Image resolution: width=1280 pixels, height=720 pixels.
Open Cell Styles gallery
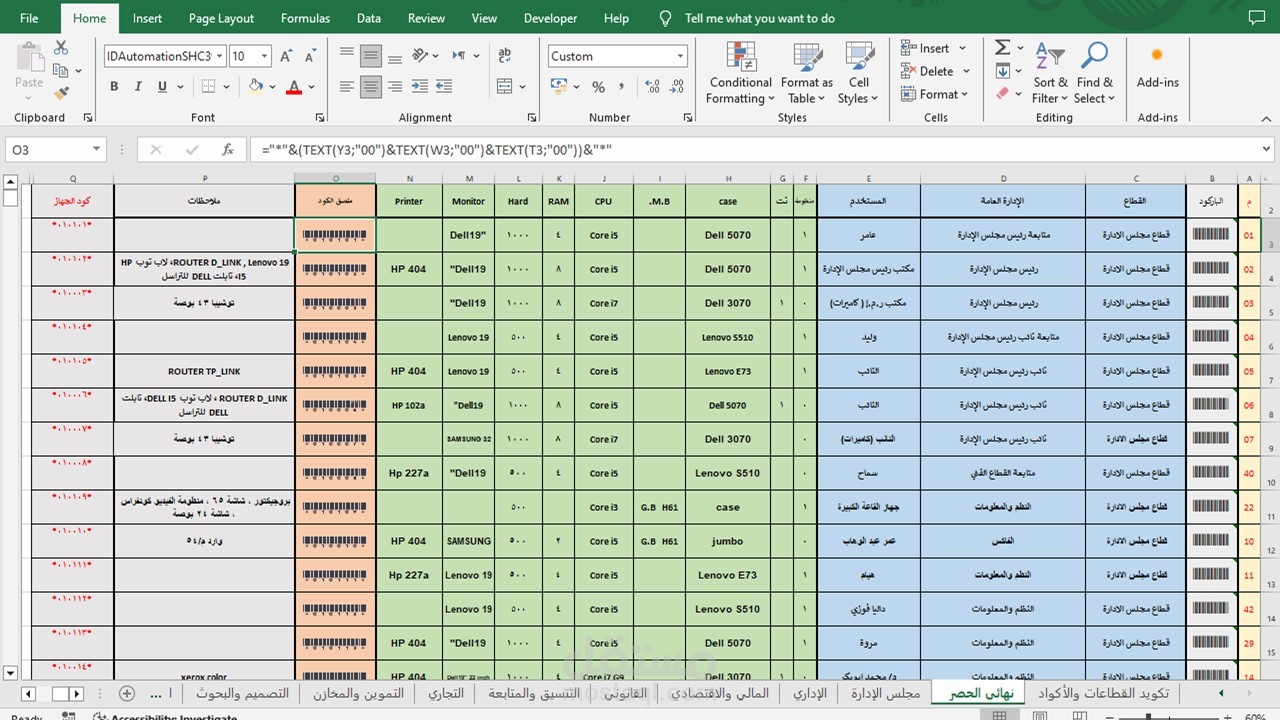(x=858, y=72)
